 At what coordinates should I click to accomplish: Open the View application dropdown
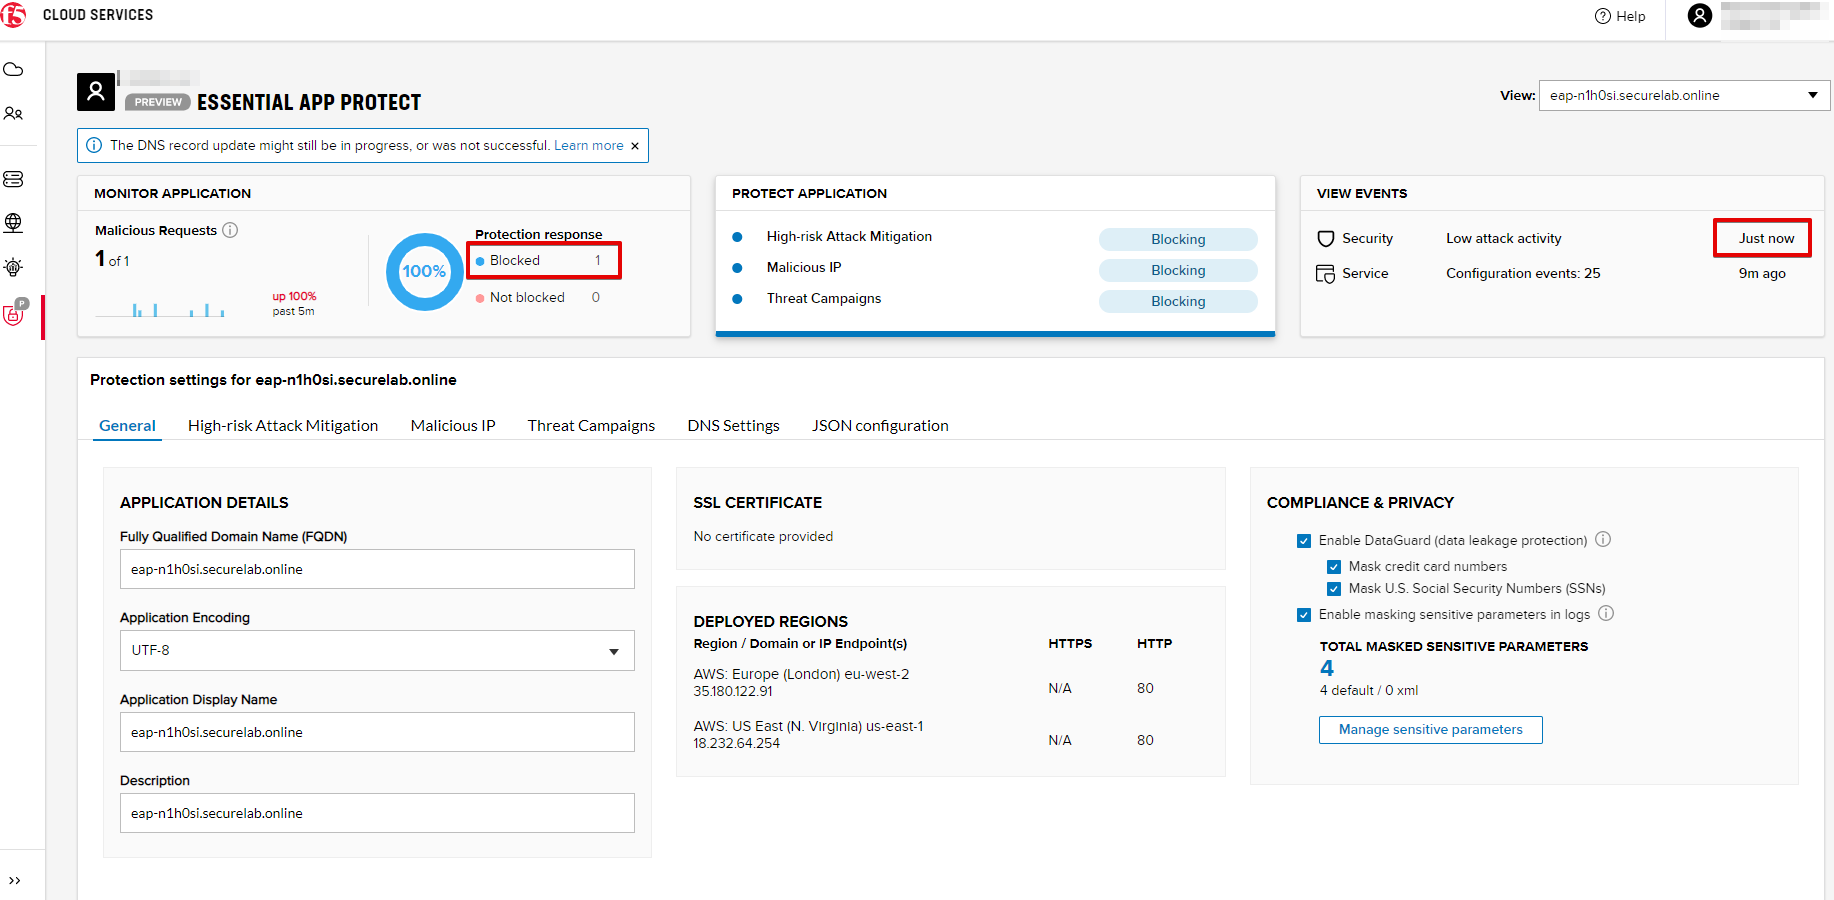(x=1684, y=95)
